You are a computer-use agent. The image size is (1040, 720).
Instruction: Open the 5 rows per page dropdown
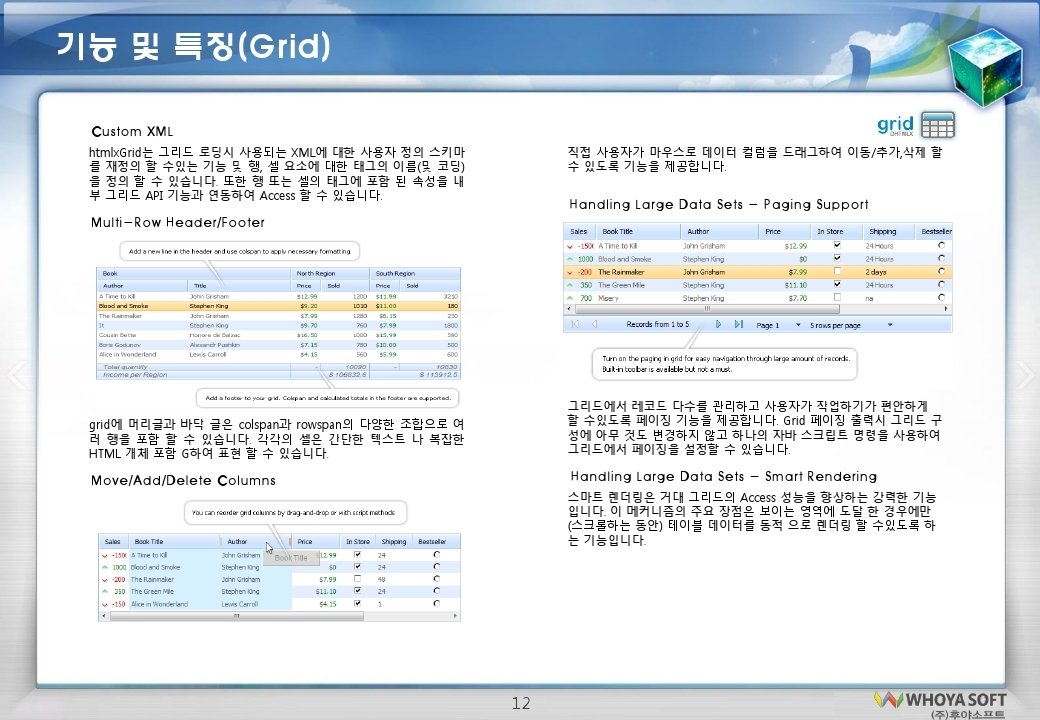(x=889, y=325)
